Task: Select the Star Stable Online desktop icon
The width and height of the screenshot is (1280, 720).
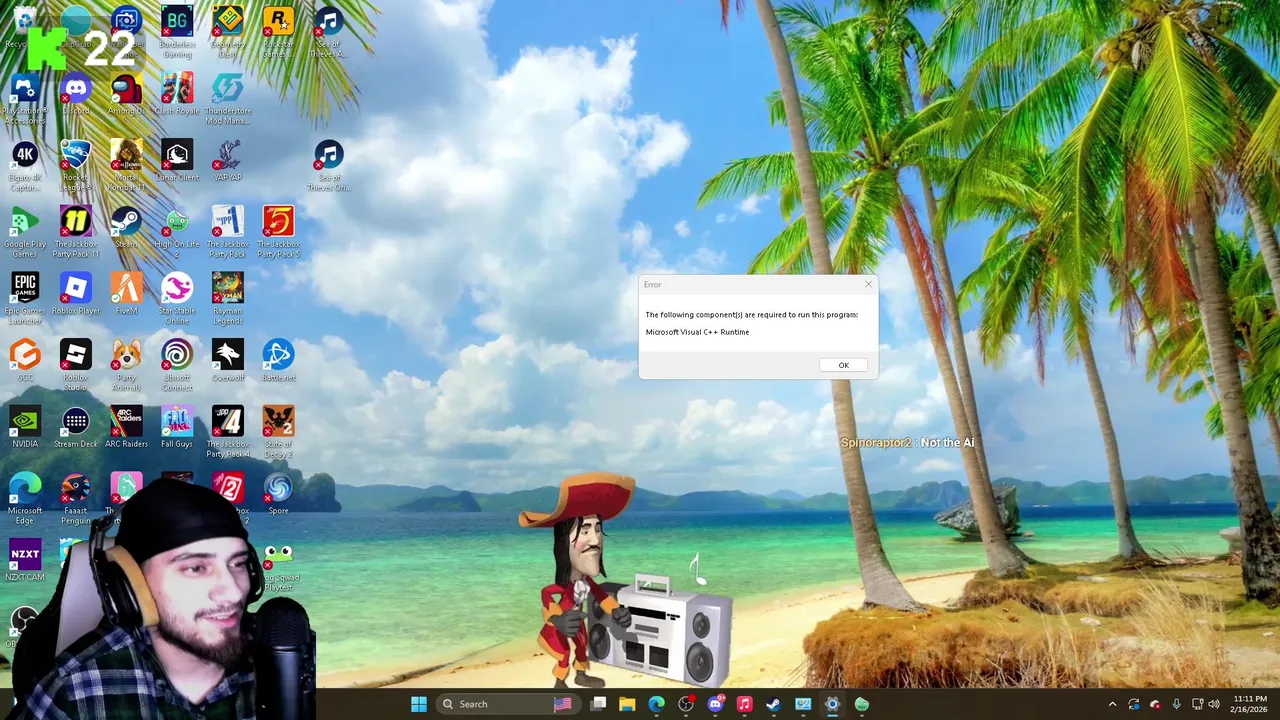Action: tap(177, 299)
